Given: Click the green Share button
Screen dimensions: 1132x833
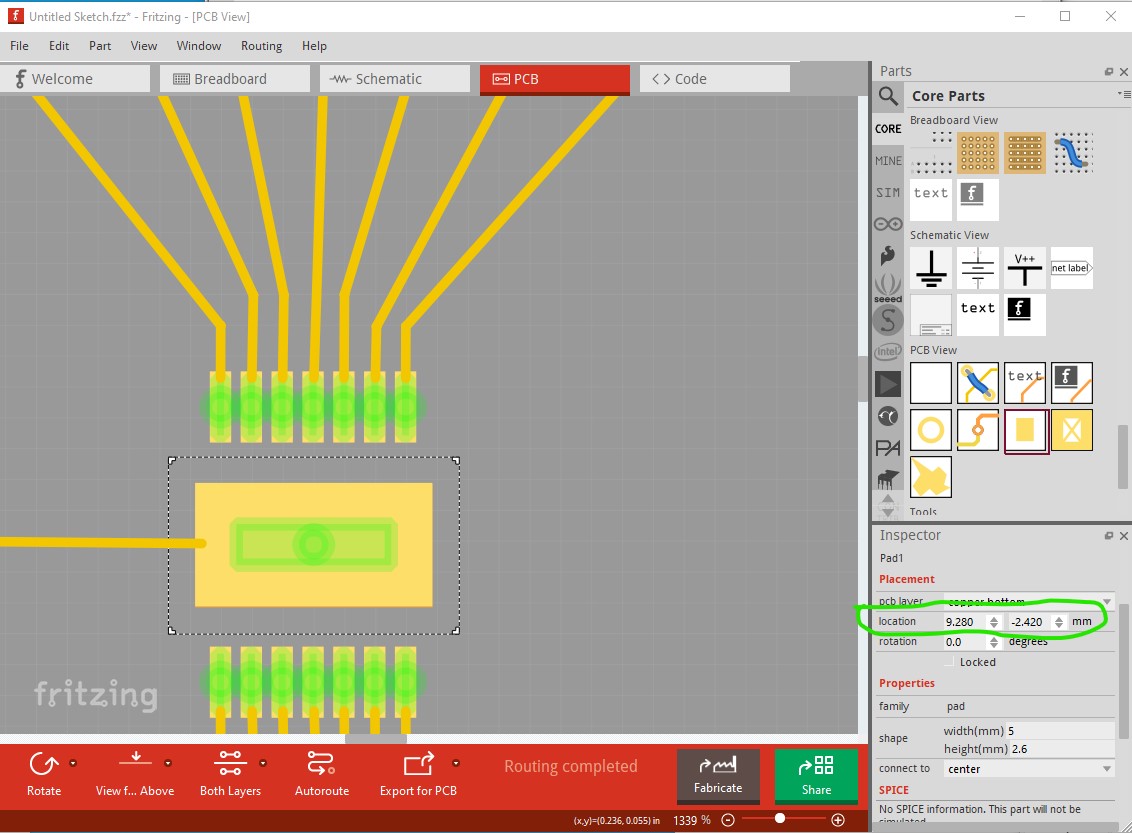Looking at the screenshot, I should [816, 776].
